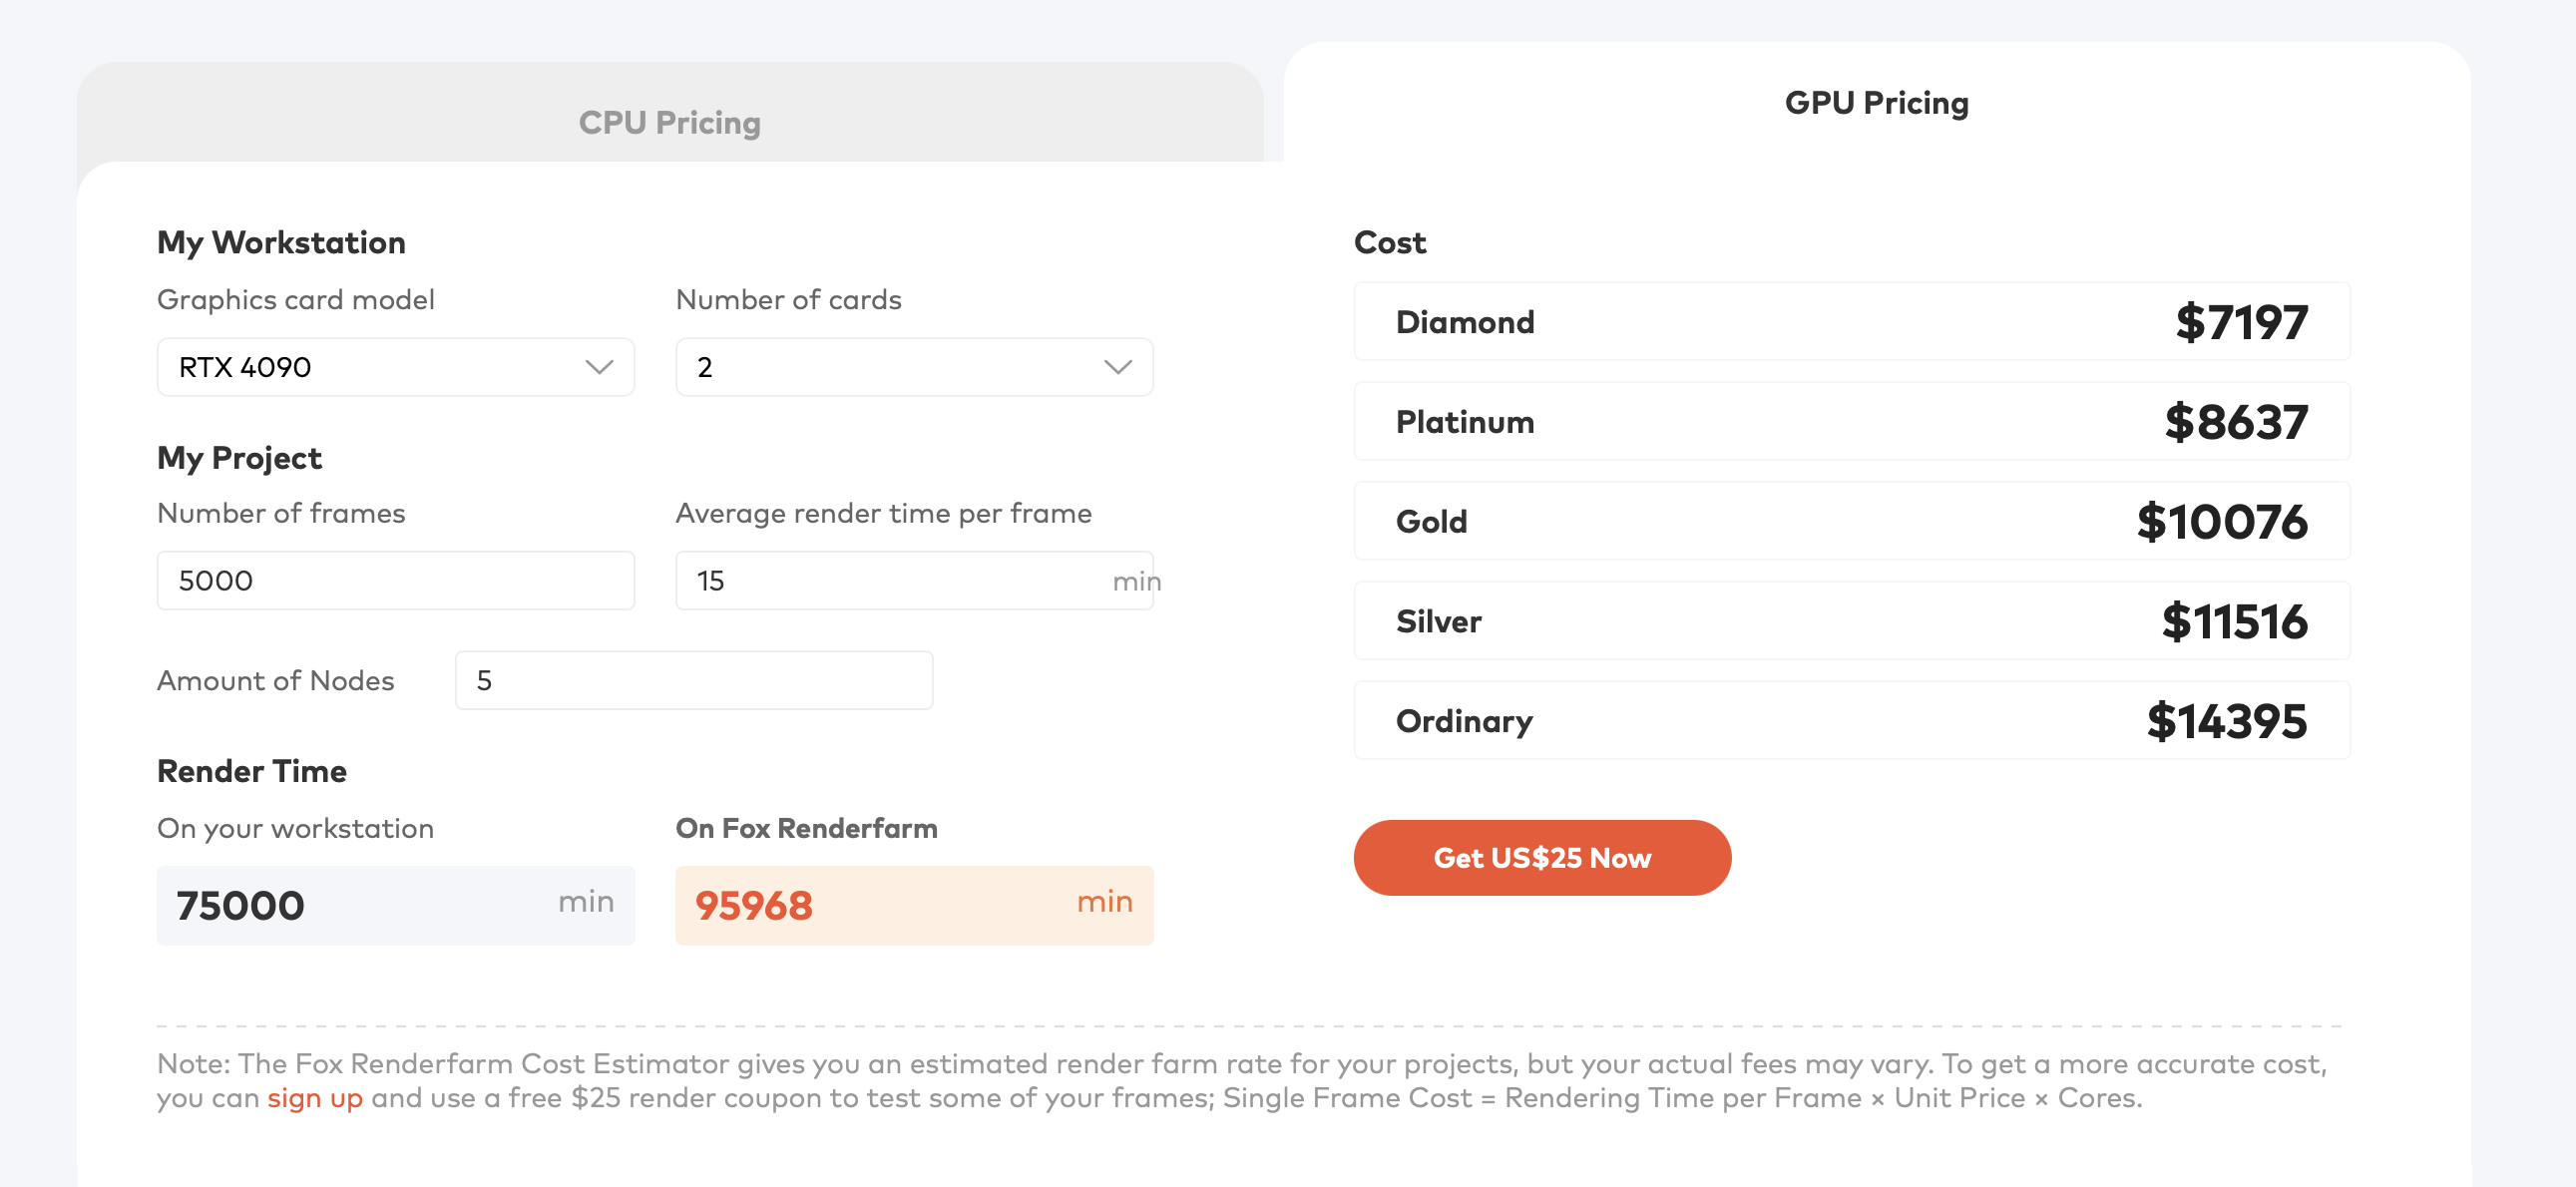Click the Cost section header

[x=1390, y=242]
